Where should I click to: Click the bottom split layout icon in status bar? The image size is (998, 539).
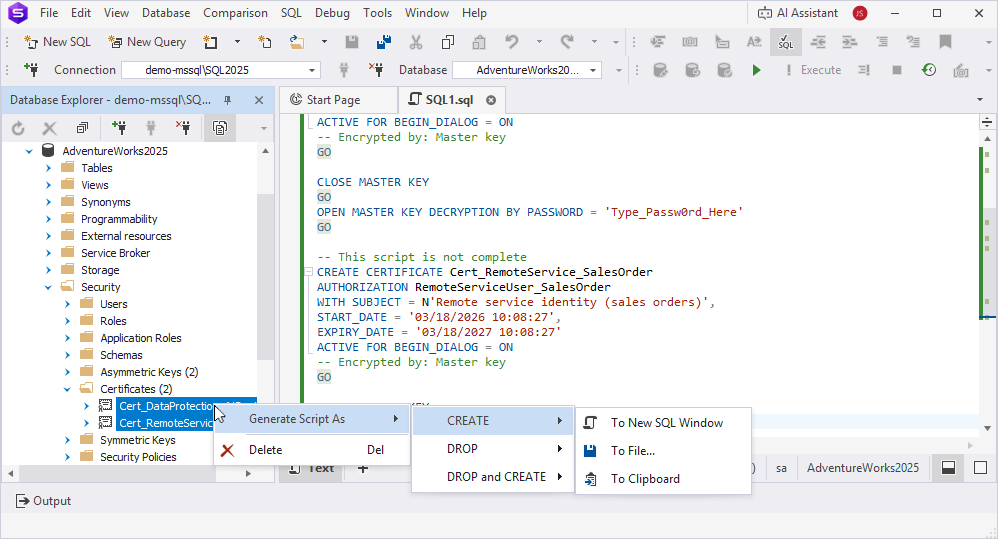click(948, 468)
